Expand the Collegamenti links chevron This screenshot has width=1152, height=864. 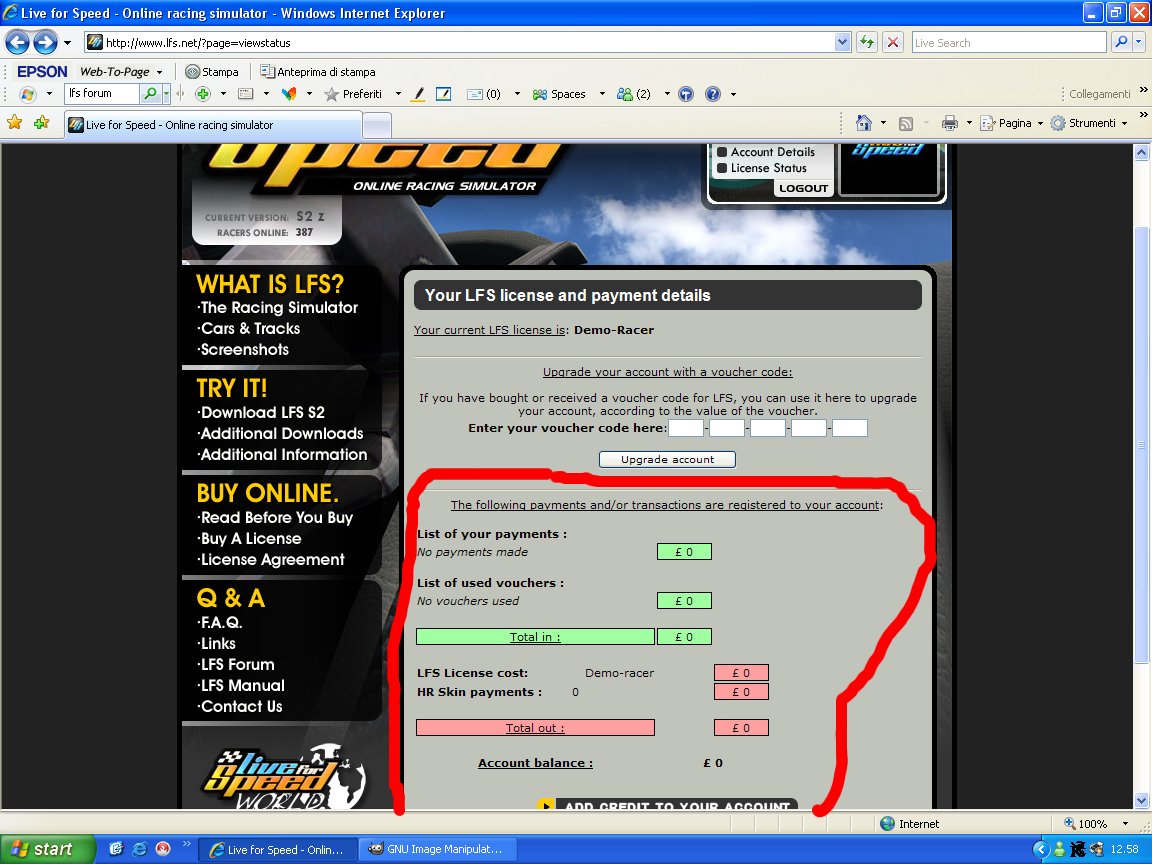tap(1143, 90)
